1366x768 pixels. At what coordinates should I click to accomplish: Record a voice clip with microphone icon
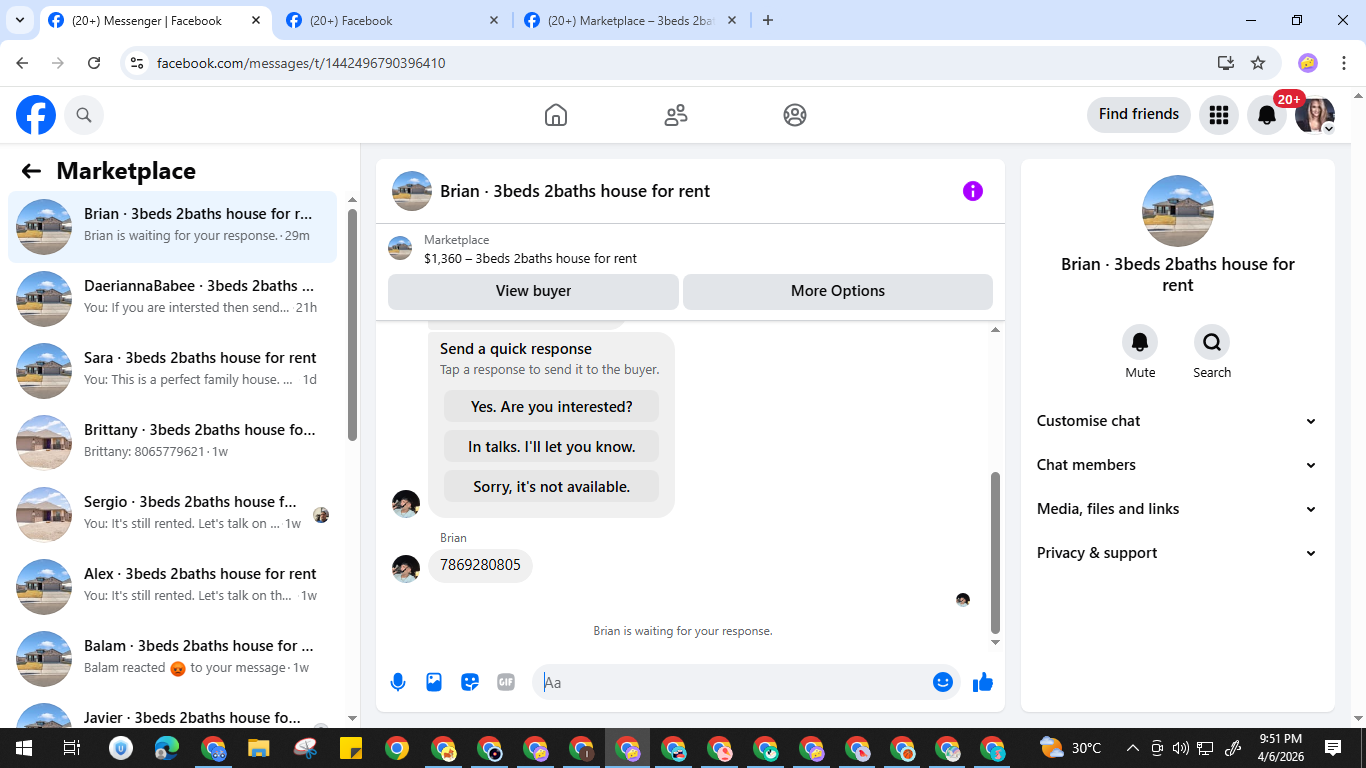click(x=398, y=682)
